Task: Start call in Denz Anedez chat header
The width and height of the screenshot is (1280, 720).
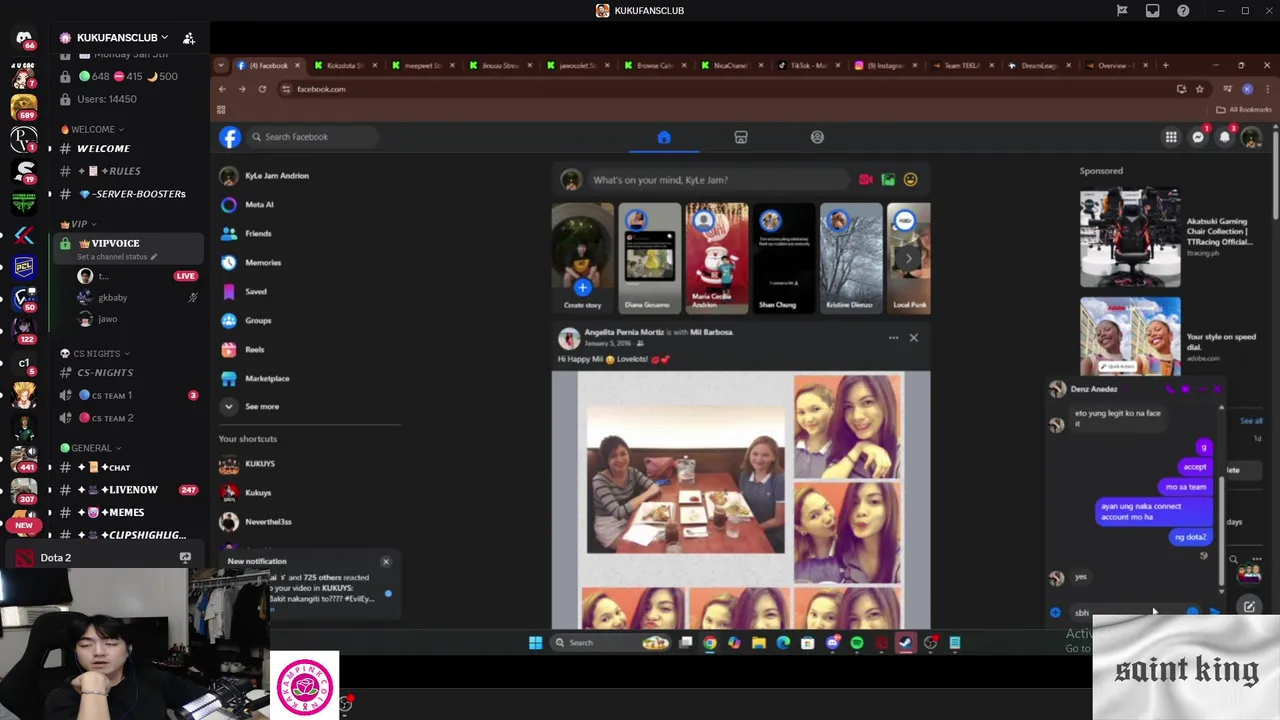Action: coord(1169,389)
